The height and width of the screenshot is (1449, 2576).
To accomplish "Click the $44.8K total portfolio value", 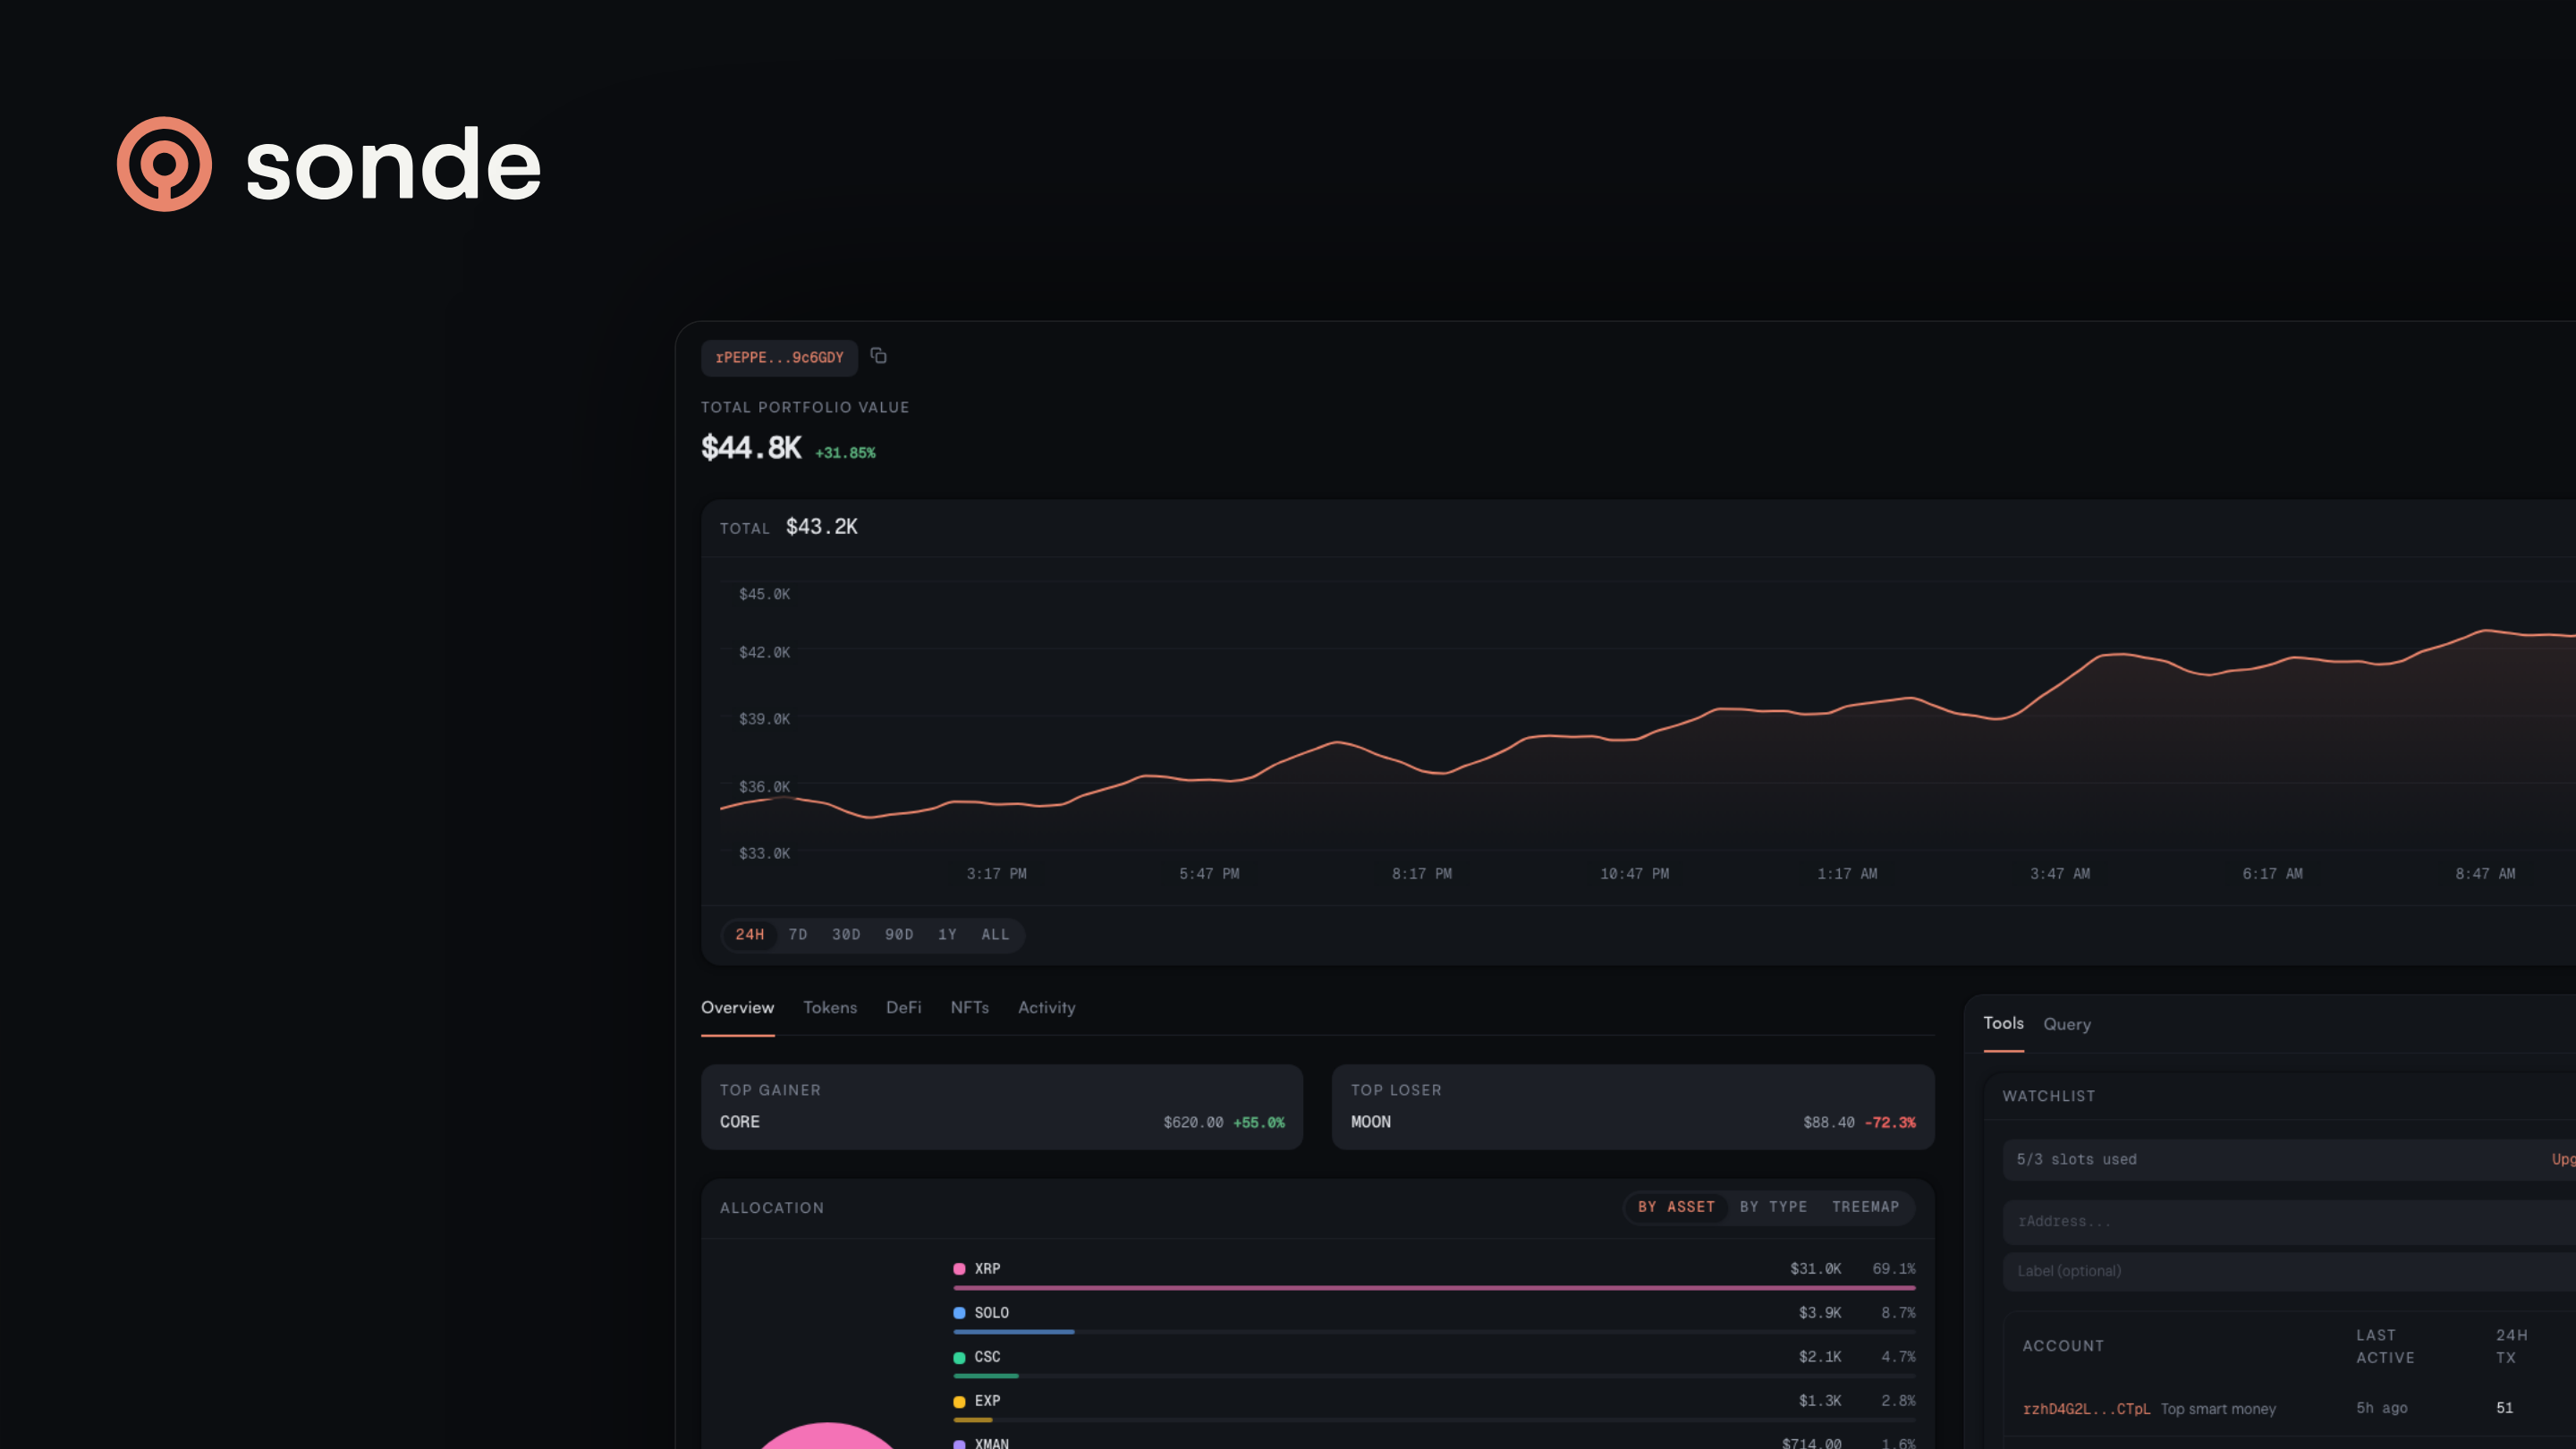I will click(751, 448).
